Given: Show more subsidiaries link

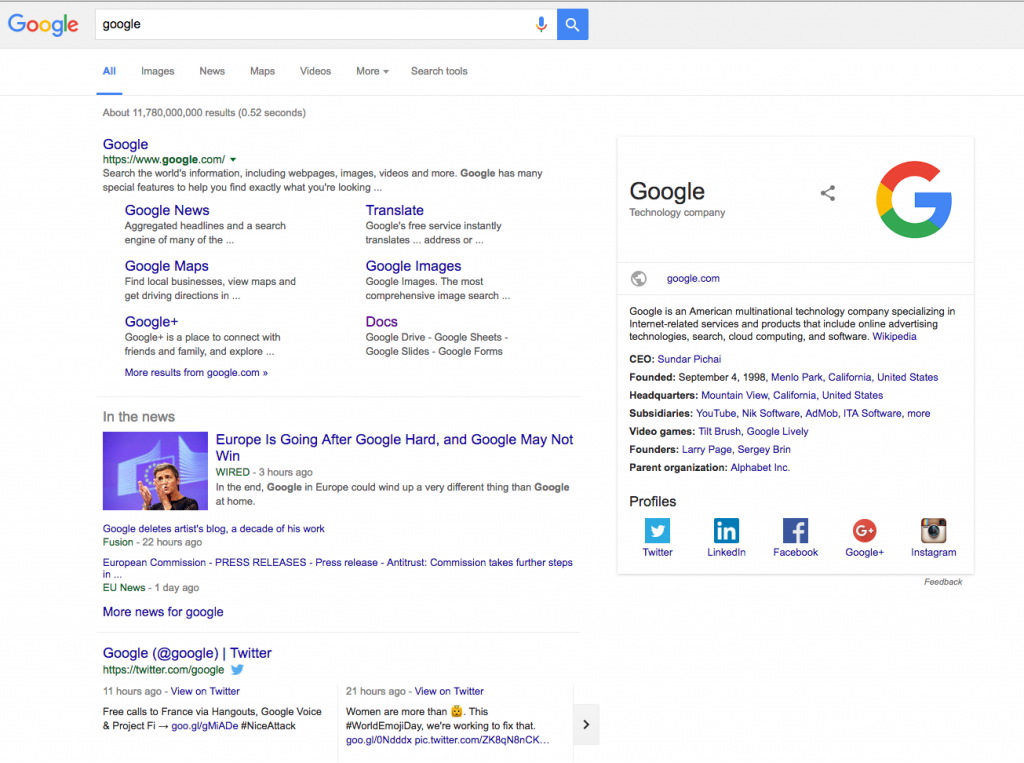Looking at the screenshot, I should click(x=919, y=414).
